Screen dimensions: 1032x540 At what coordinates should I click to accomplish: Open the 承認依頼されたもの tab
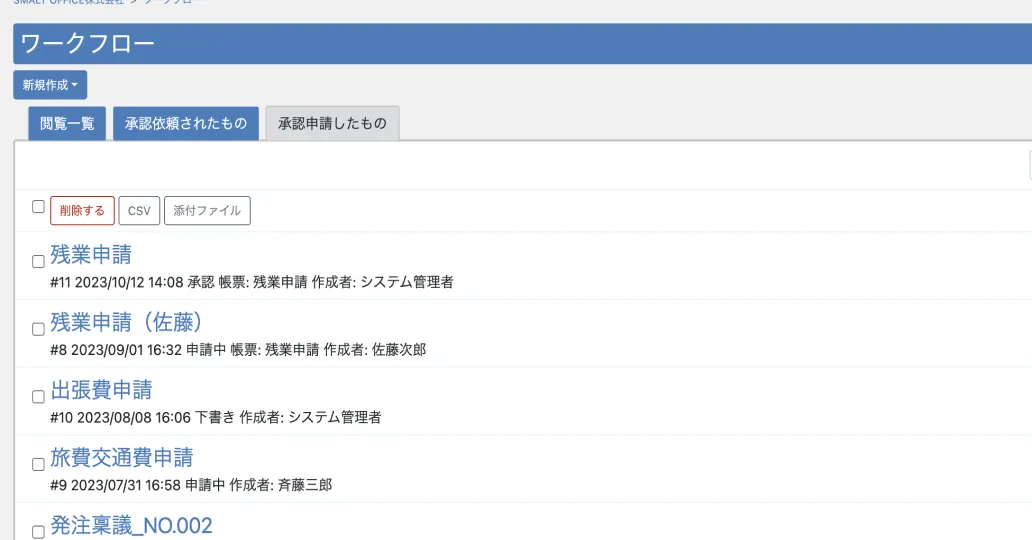pyautogui.click(x=185, y=124)
